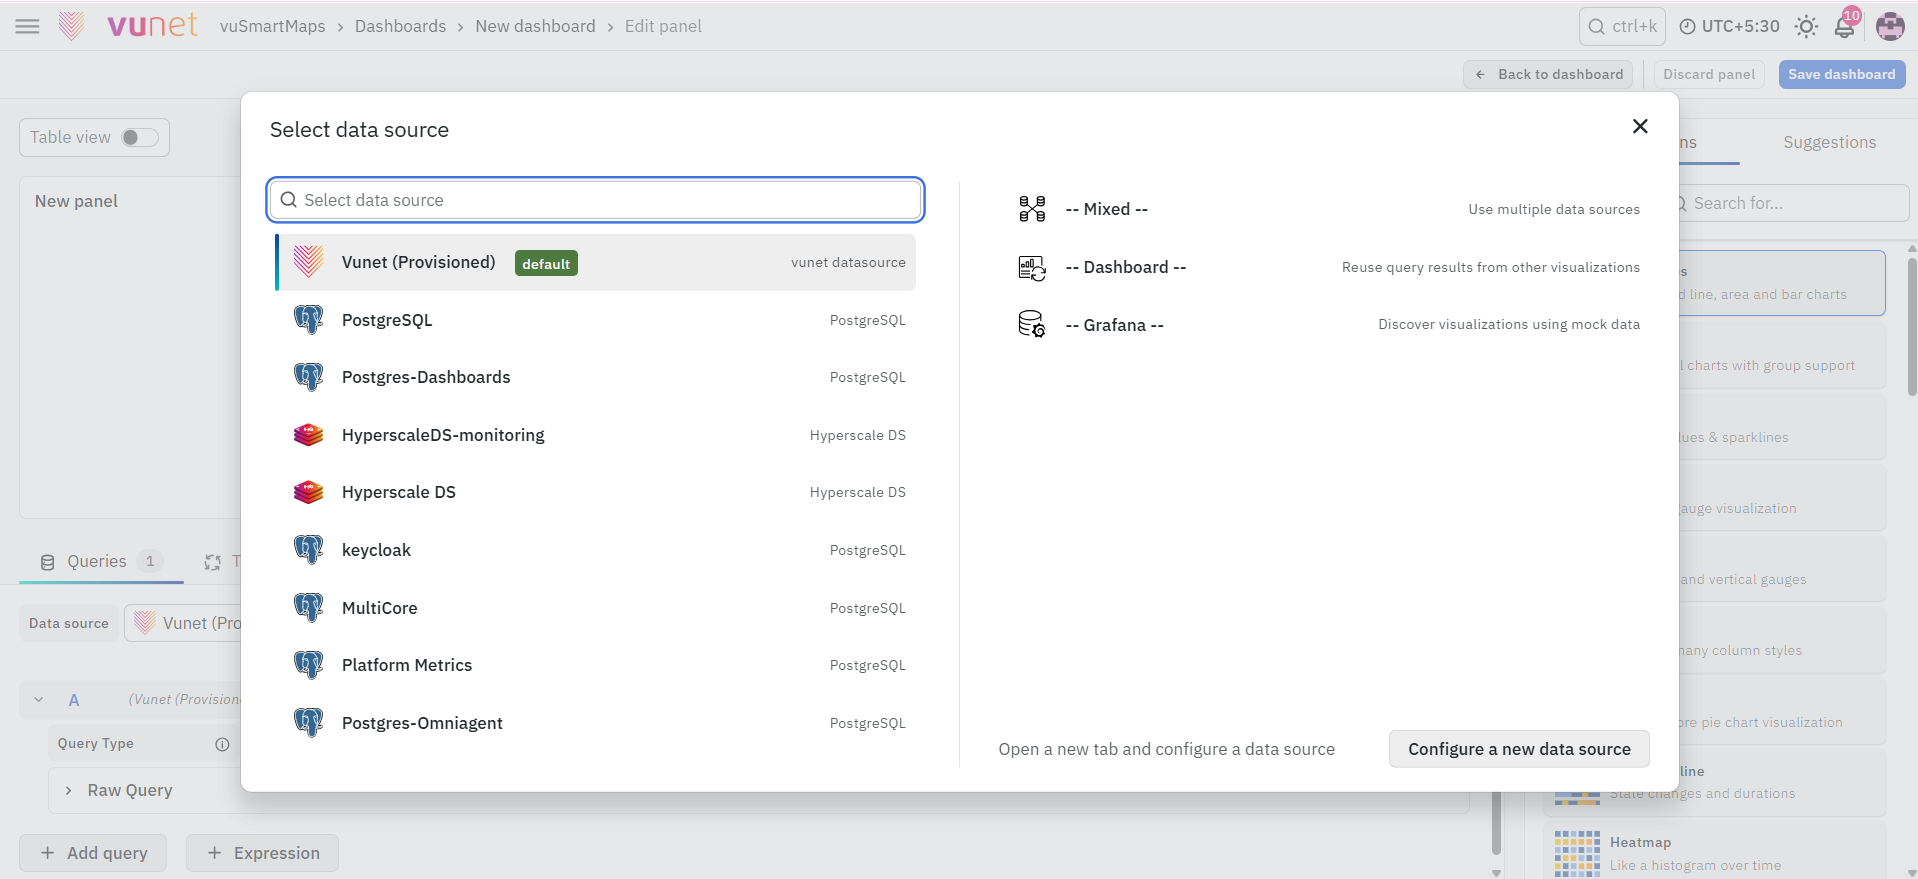Image resolution: width=1918 pixels, height=879 pixels.
Task: Click the New panel title
Action: (76, 201)
